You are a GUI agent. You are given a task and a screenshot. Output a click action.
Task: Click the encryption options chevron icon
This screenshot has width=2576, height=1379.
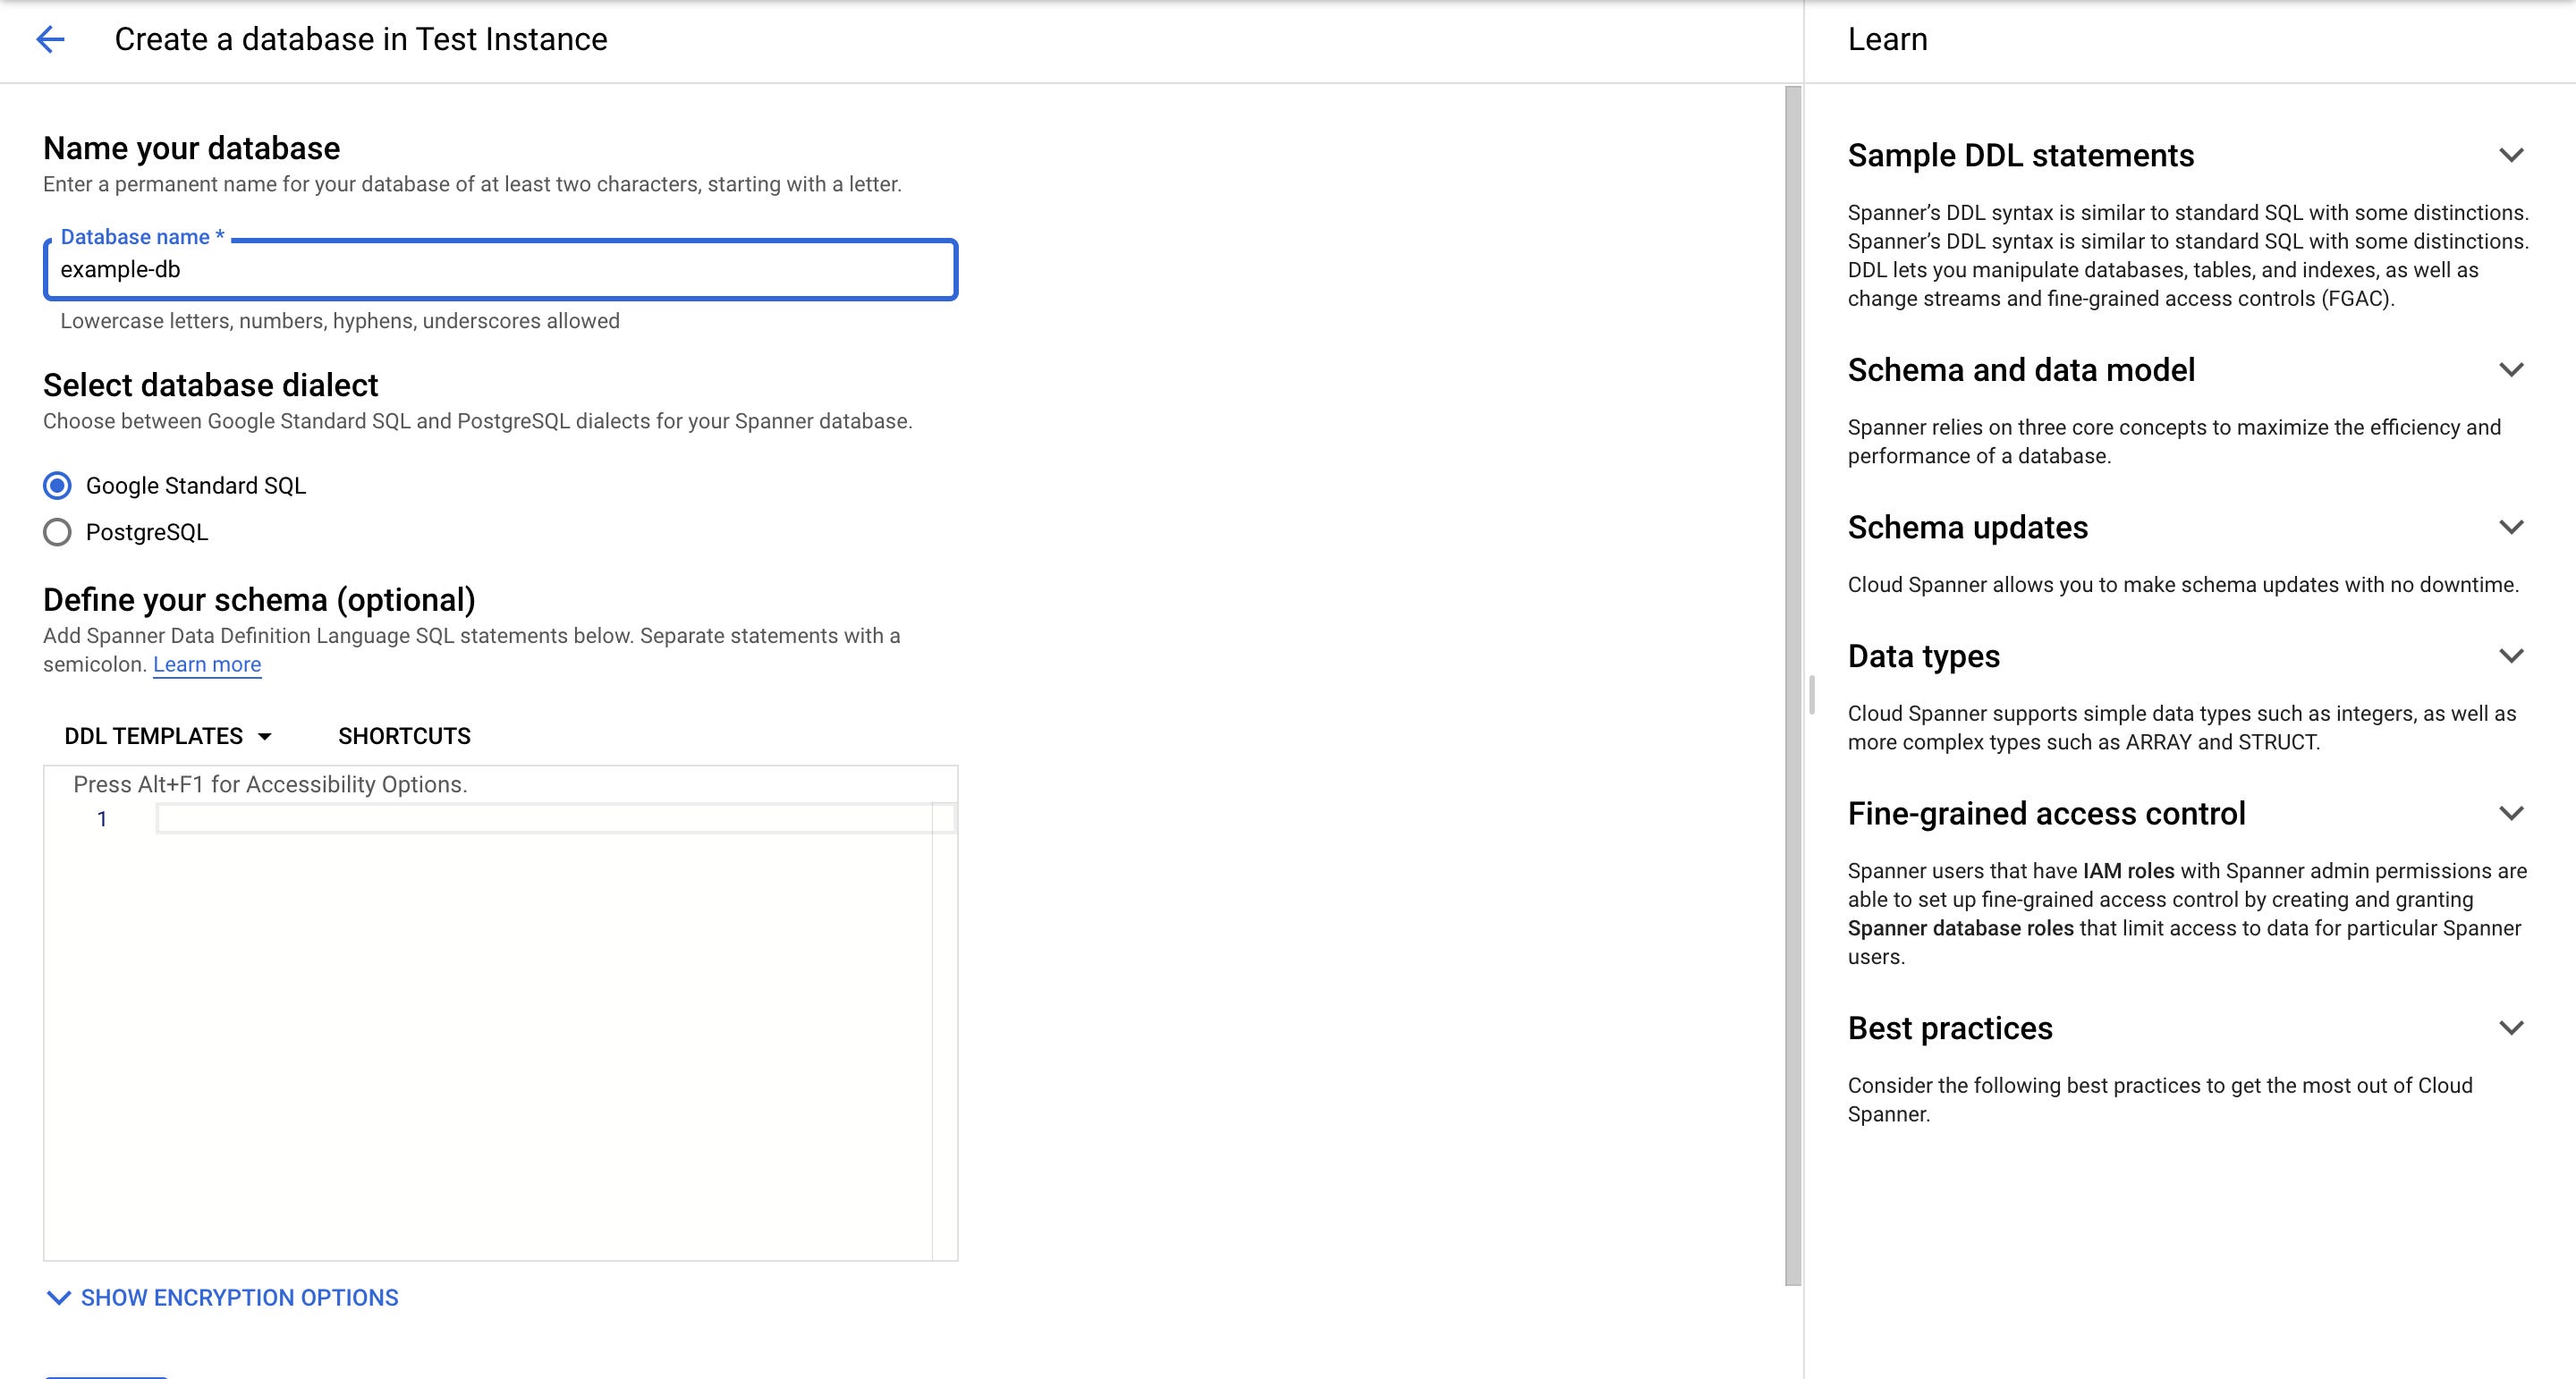tap(59, 1297)
